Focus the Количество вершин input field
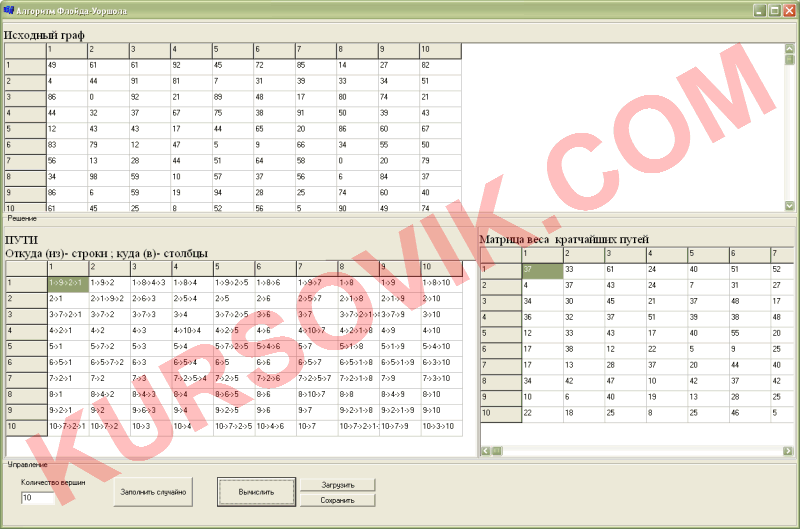The image size is (800, 529). pos(38,498)
